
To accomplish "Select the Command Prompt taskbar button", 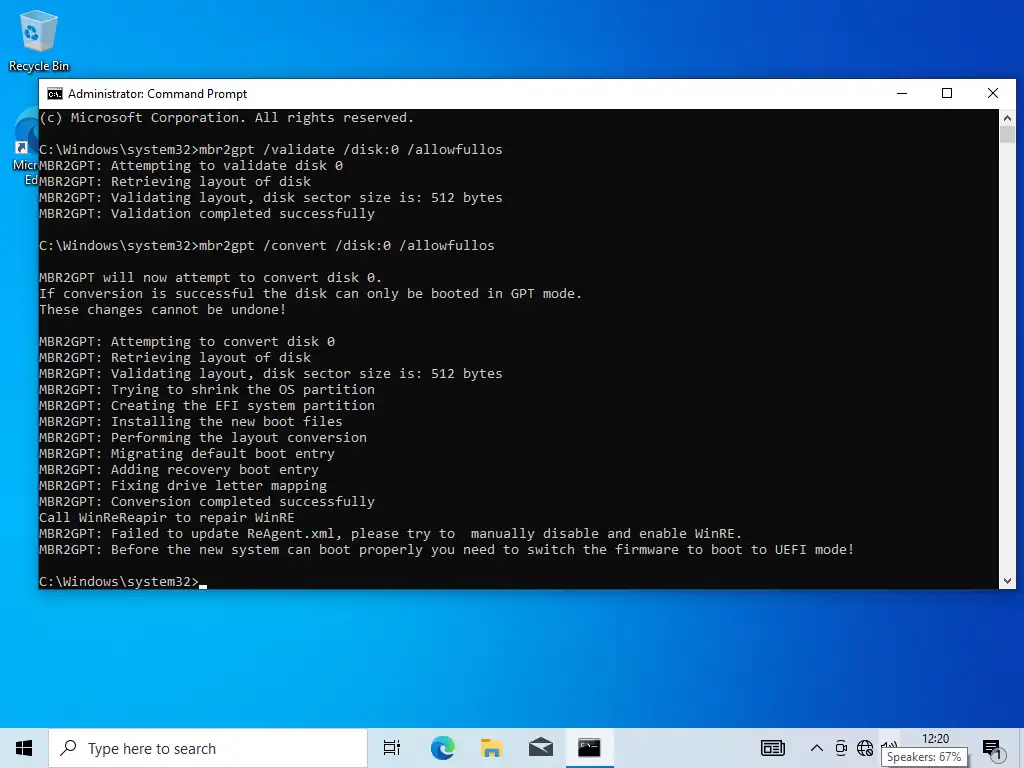I will point(589,748).
